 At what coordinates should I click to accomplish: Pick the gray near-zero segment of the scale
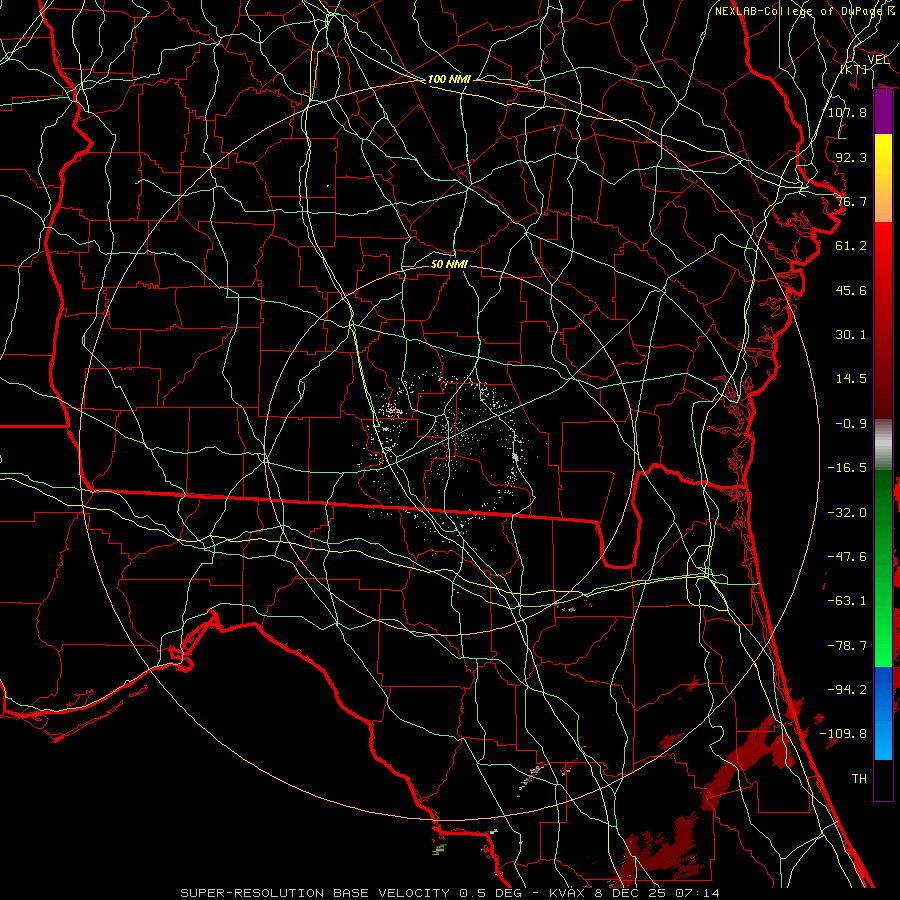click(883, 442)
